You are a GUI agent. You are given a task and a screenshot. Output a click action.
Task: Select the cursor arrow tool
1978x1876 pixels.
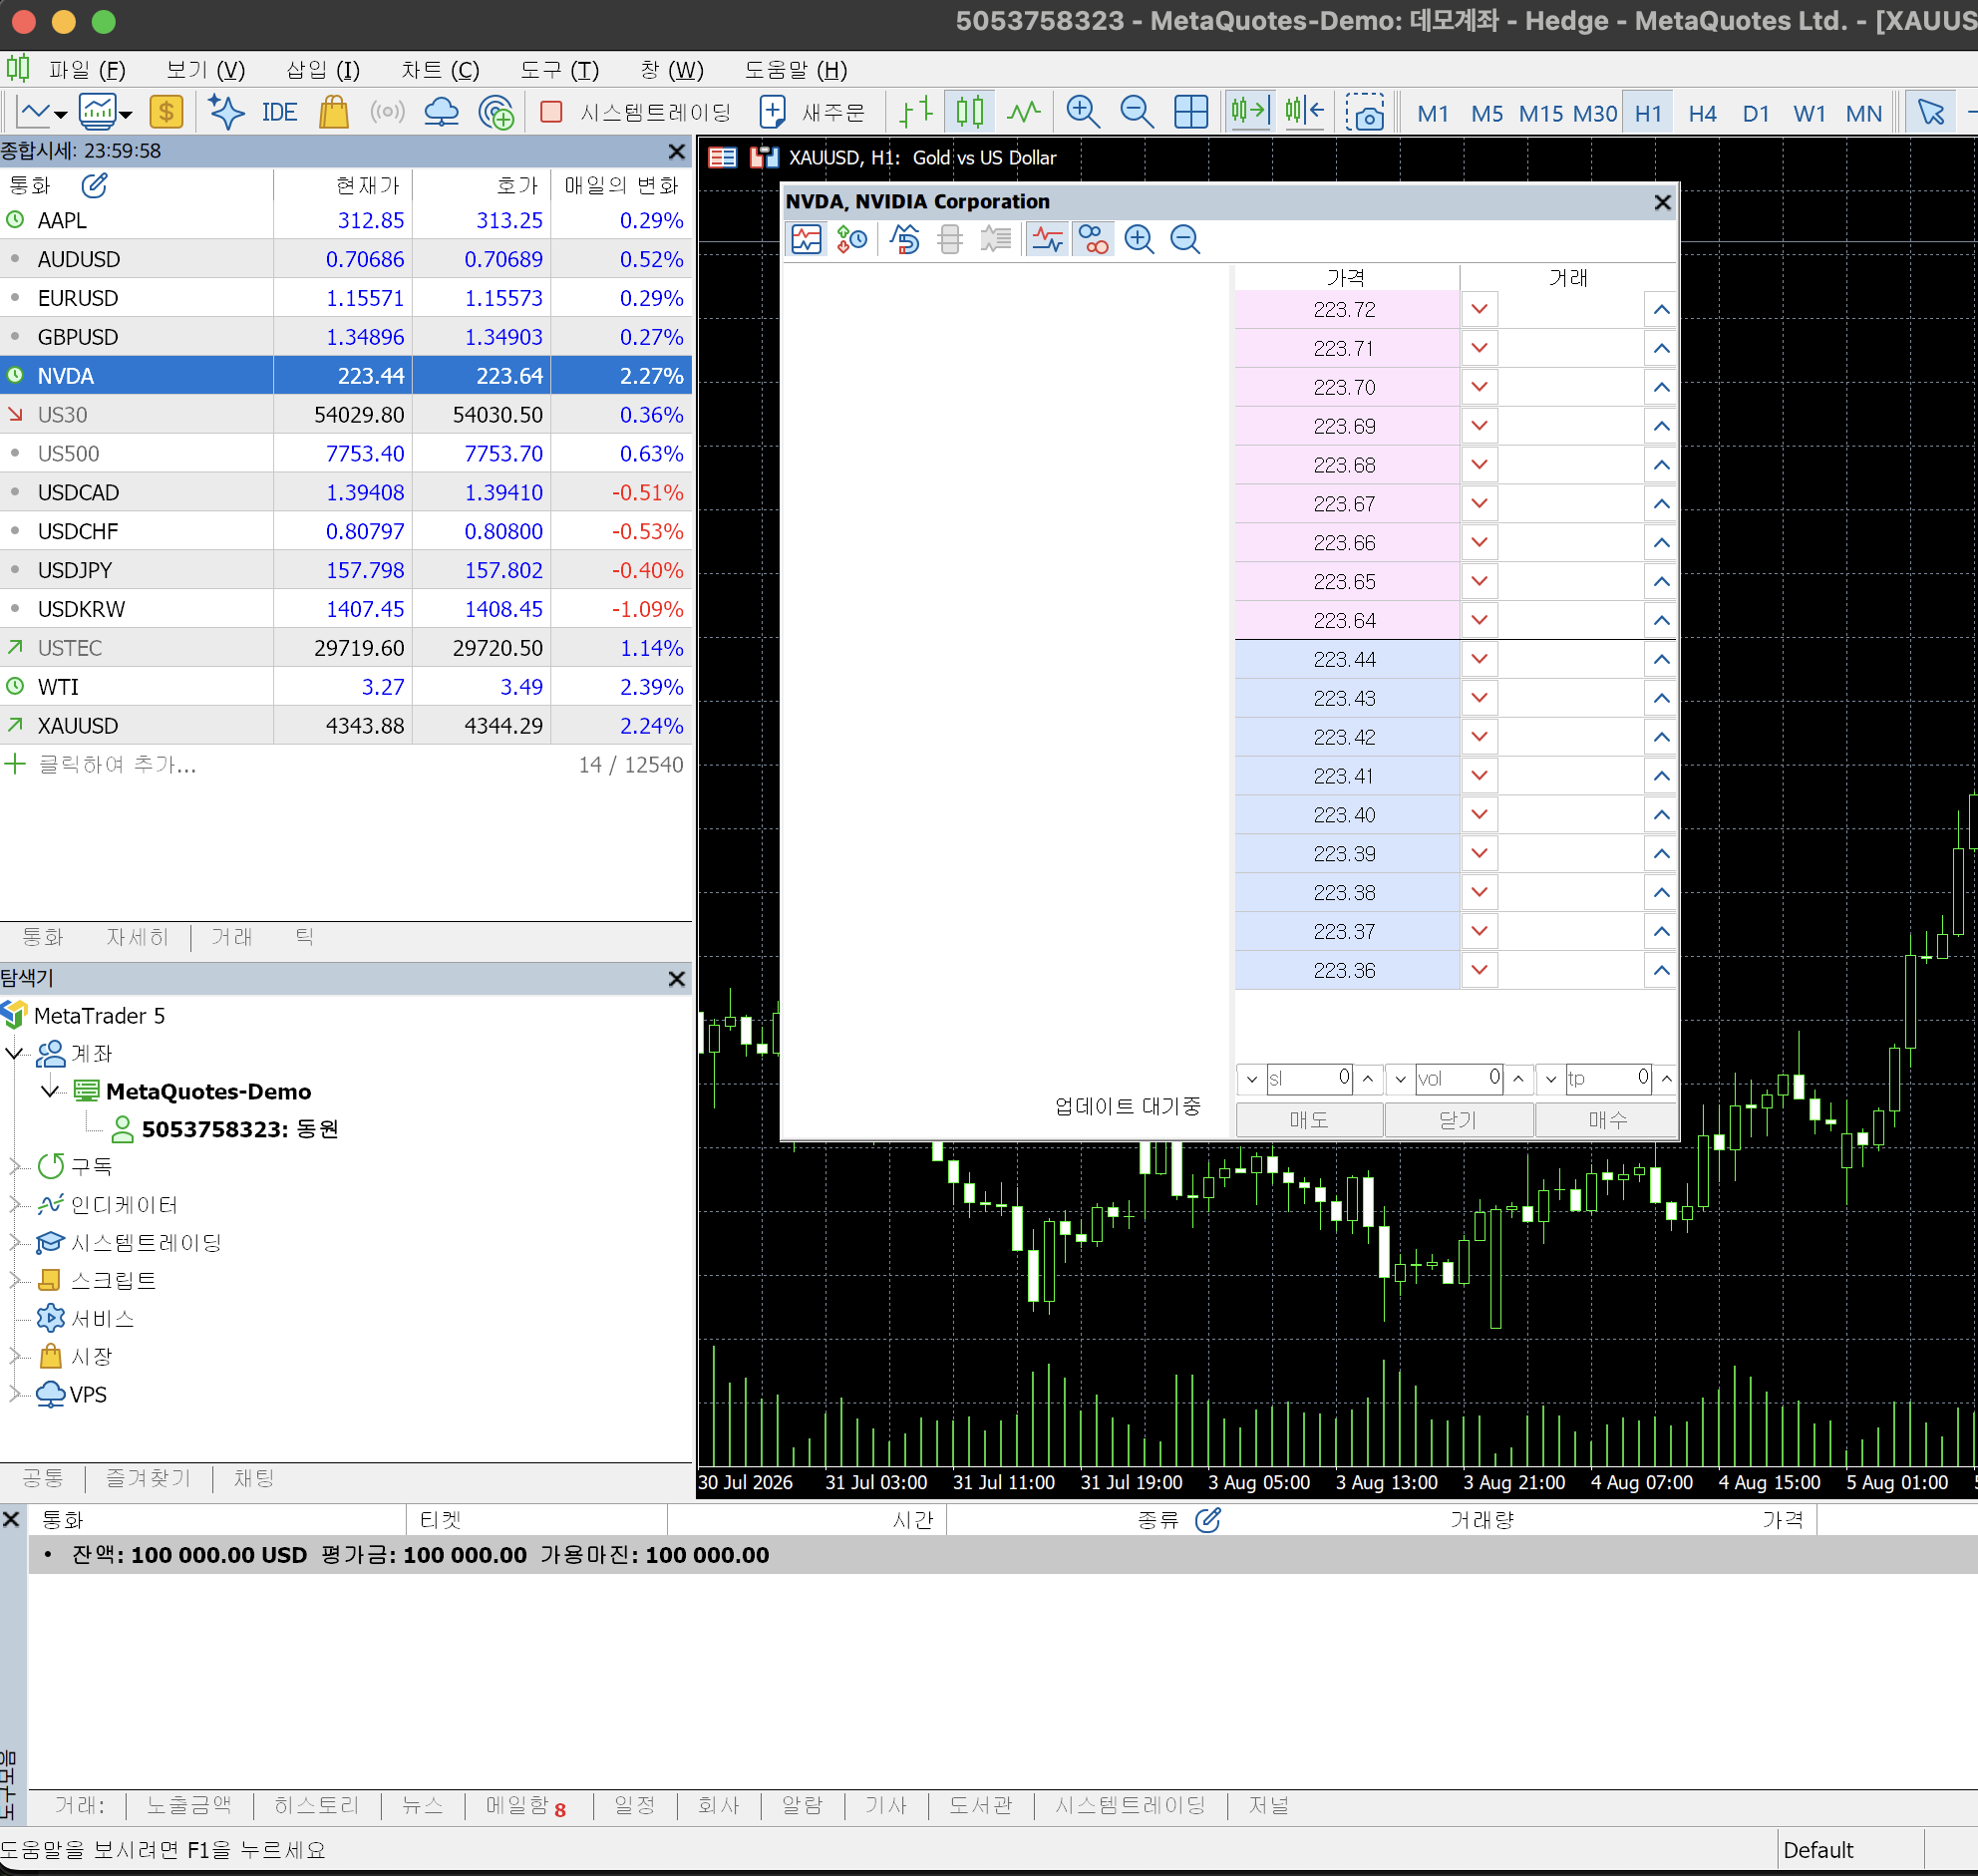coord(1931,112)
